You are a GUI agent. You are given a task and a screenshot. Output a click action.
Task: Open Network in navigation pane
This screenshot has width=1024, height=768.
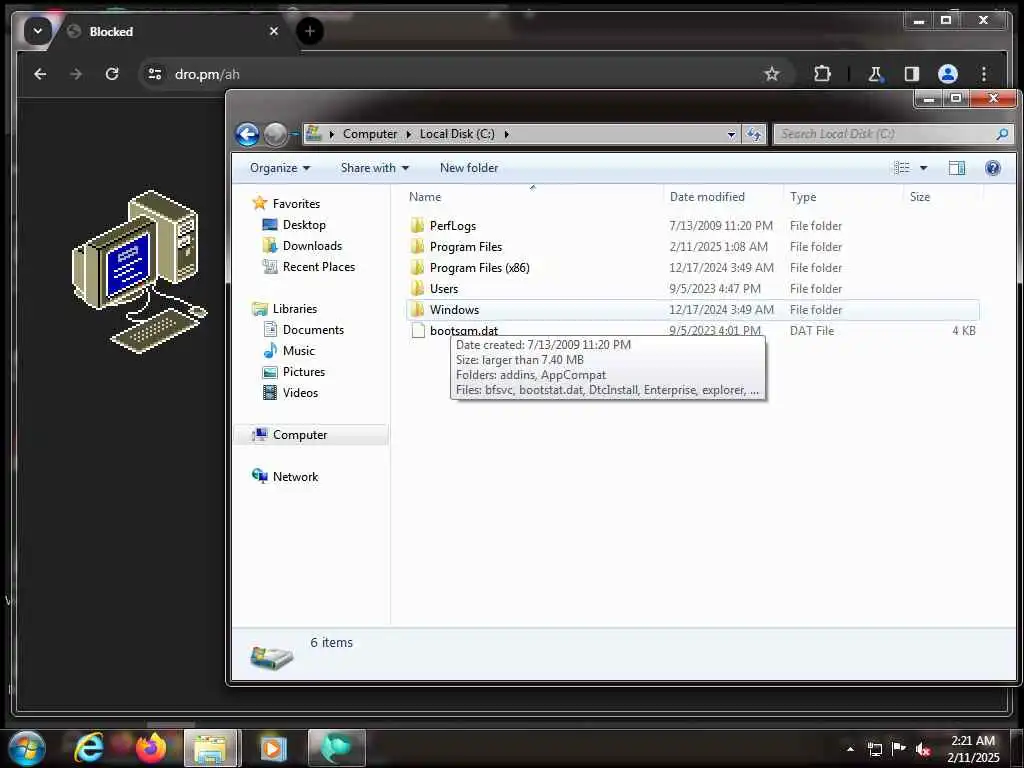(x=295, y=477)
